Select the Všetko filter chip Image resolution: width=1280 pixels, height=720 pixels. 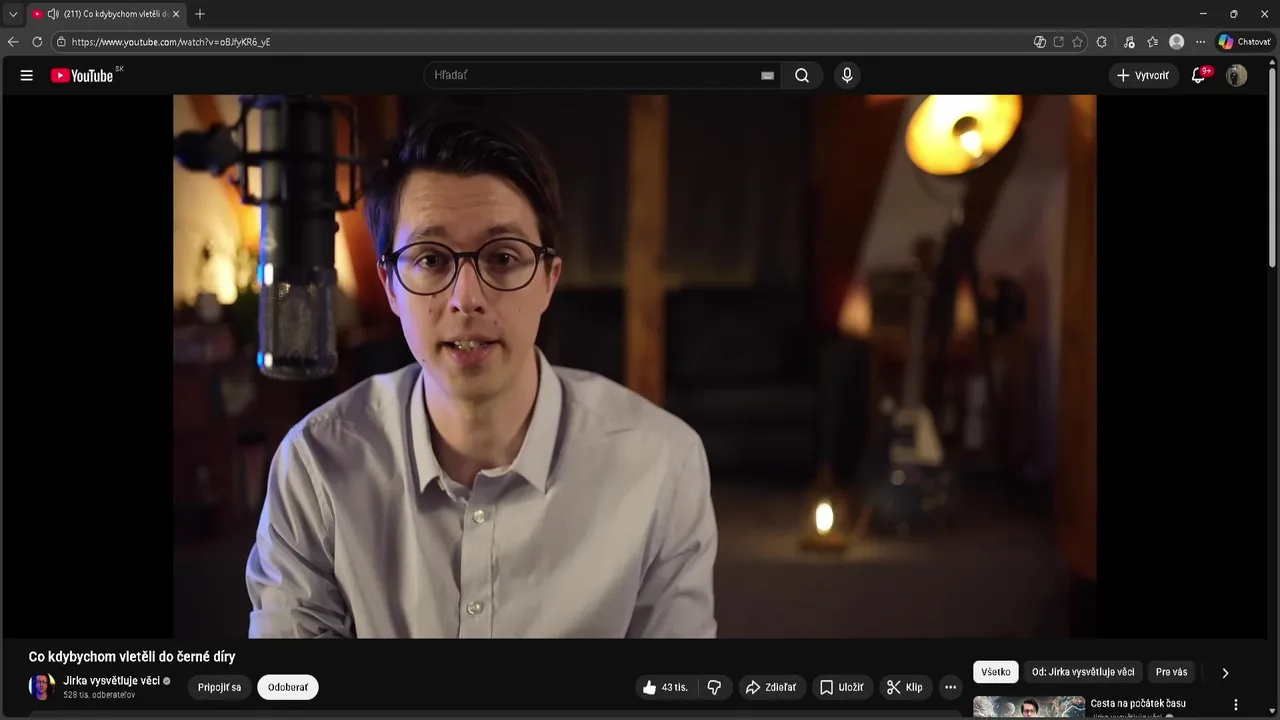point(996,672)
